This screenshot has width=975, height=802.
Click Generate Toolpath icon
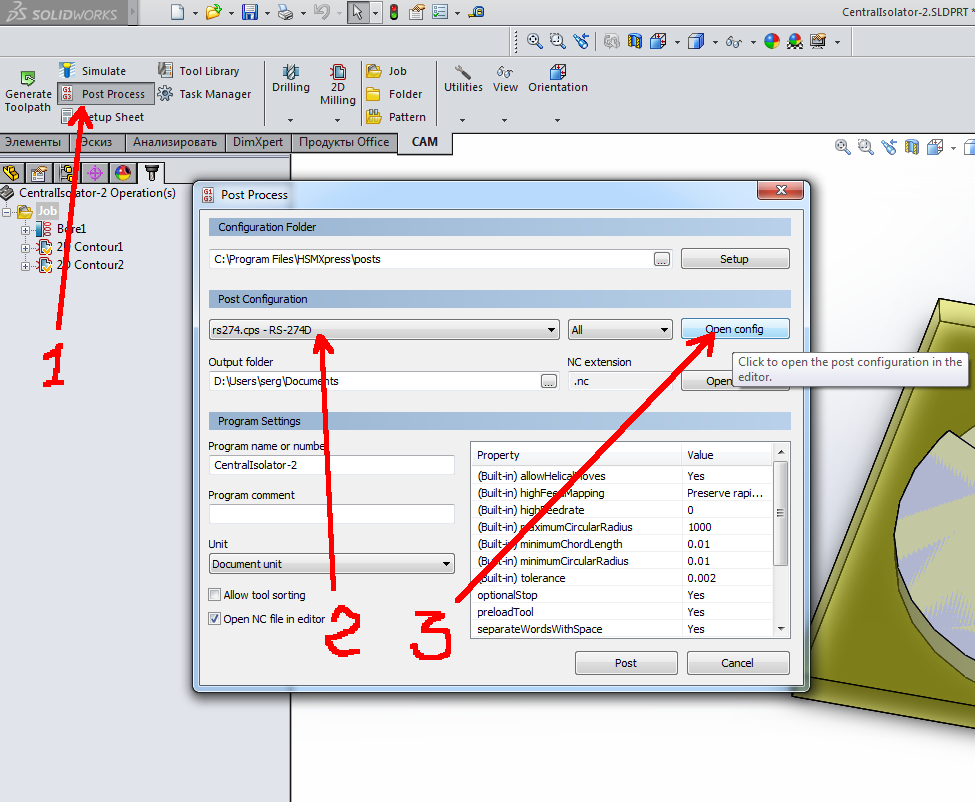27,92
